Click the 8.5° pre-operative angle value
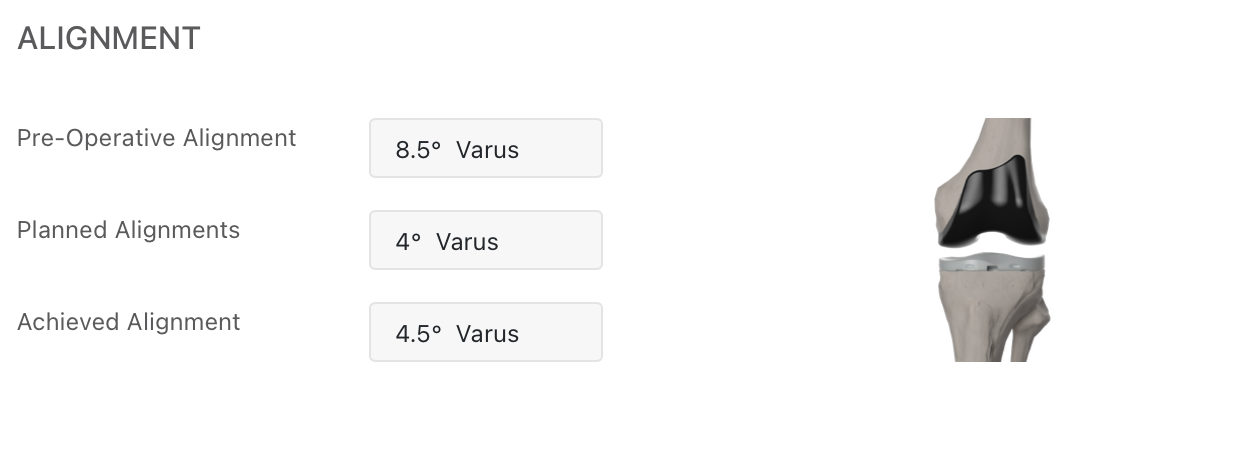 click(x=419, y=150)
